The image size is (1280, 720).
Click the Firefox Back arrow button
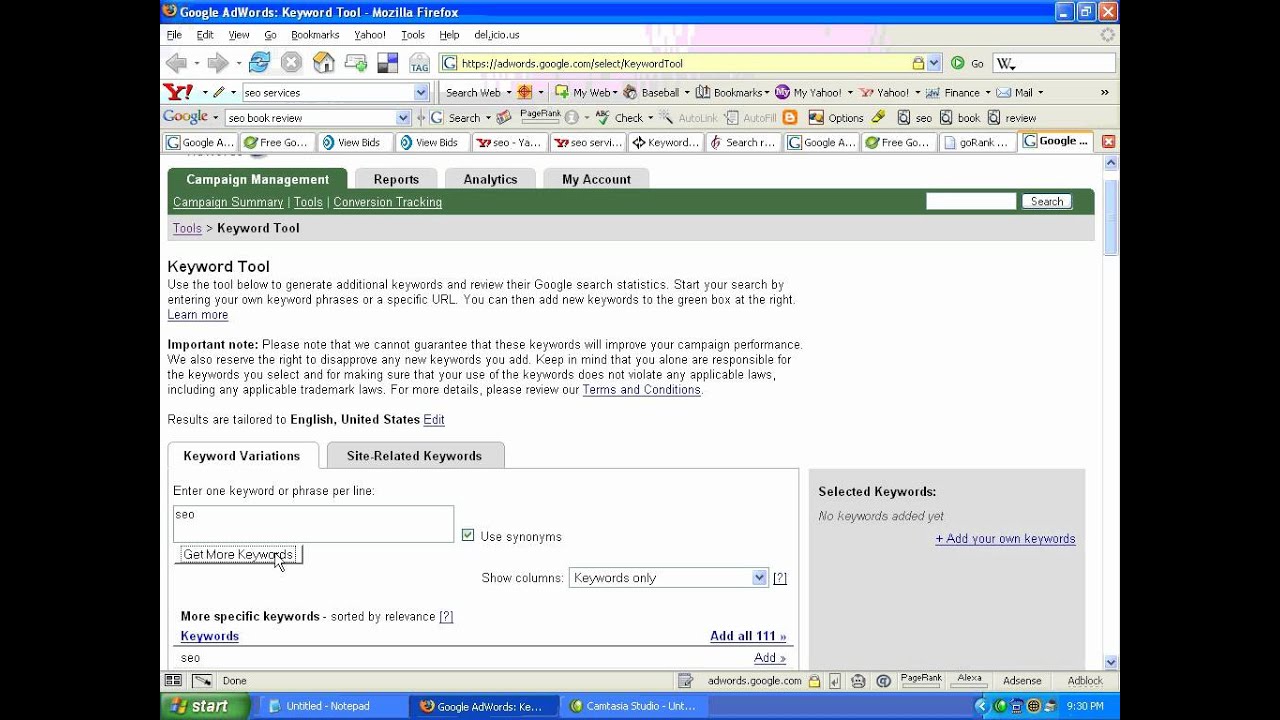coord(177,63)
